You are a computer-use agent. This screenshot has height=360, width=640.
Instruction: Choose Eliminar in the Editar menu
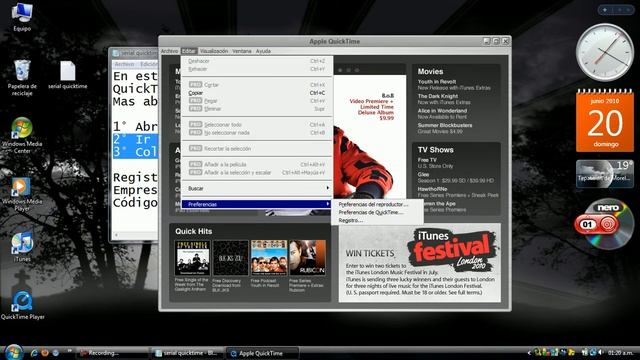click(x=257, y=109)
